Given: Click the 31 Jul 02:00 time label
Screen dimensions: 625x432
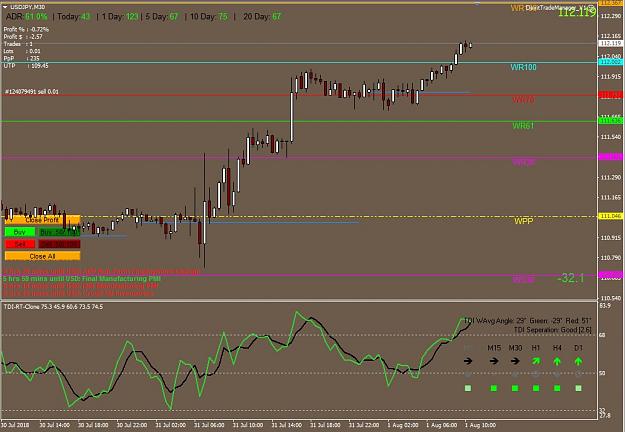Looking at the screenshot, I should click(x=171, y=425).
